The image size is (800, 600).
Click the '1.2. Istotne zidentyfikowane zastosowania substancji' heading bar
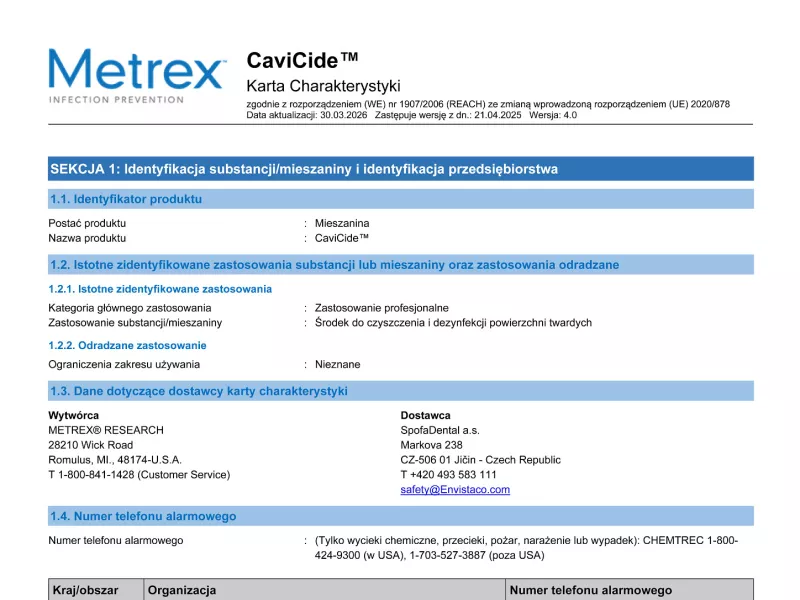401,265
